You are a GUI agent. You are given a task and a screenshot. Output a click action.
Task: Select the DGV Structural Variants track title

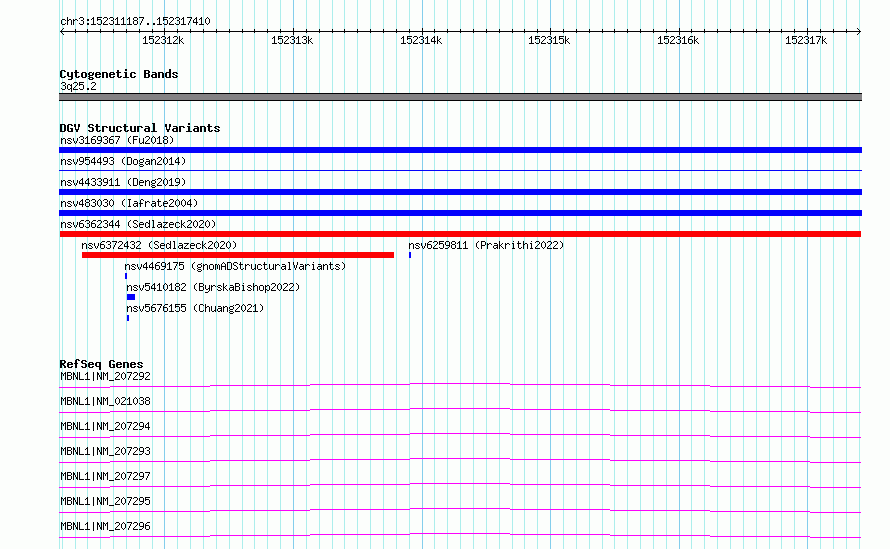pos(140,128)
